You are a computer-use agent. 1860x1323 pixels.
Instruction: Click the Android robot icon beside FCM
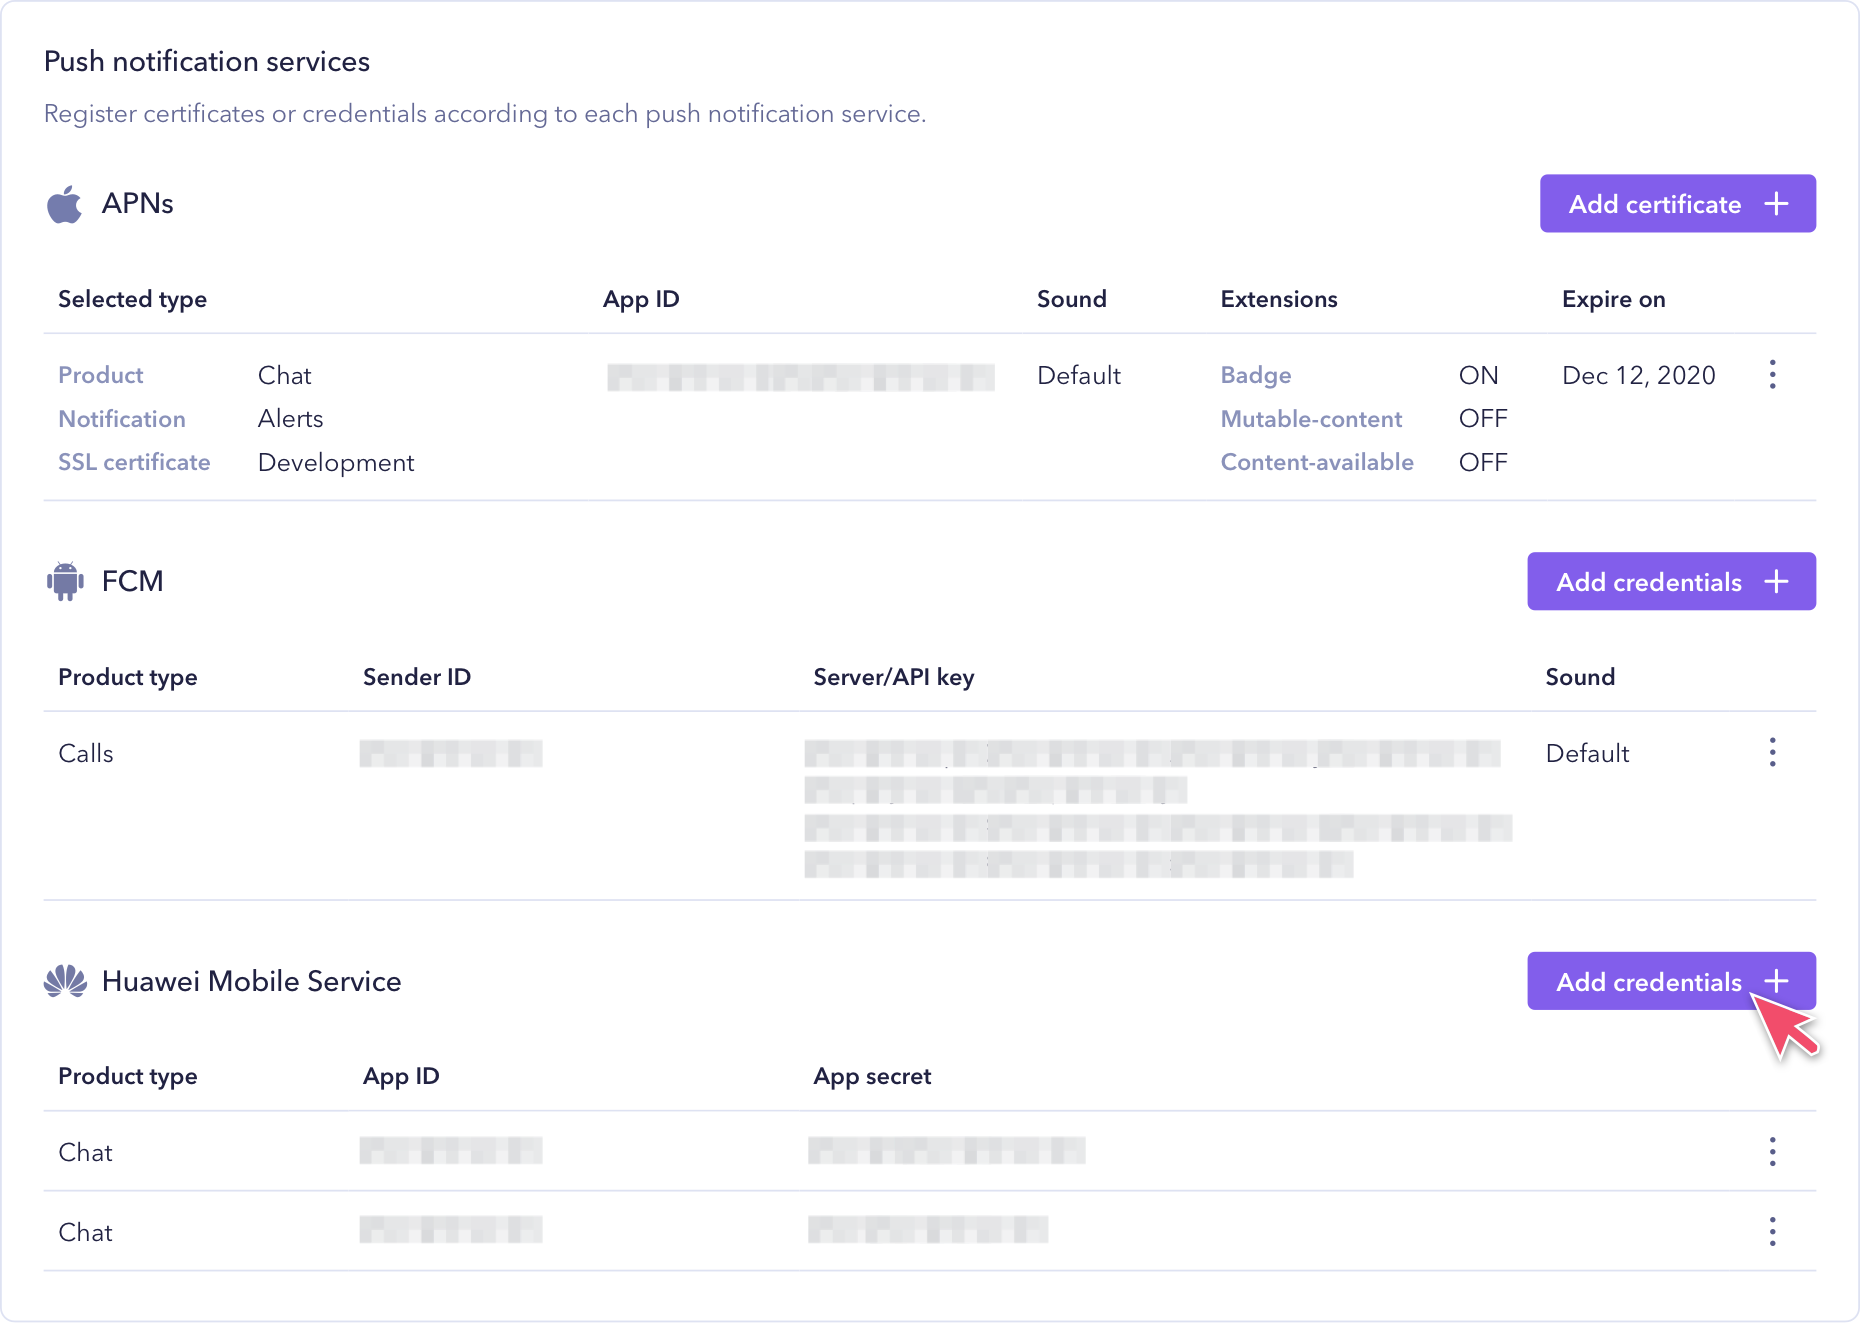65,581
